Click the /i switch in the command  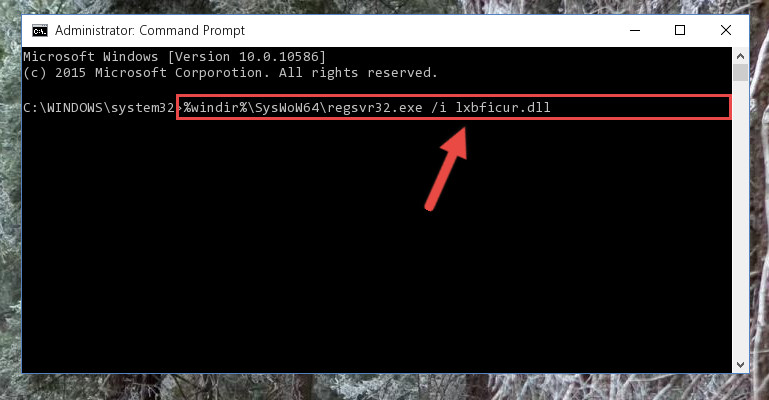point(439,108)
